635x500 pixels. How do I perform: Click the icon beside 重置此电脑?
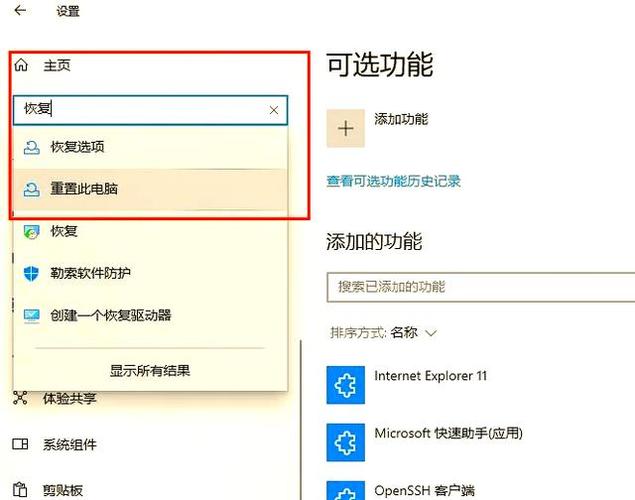click(32, 189)
